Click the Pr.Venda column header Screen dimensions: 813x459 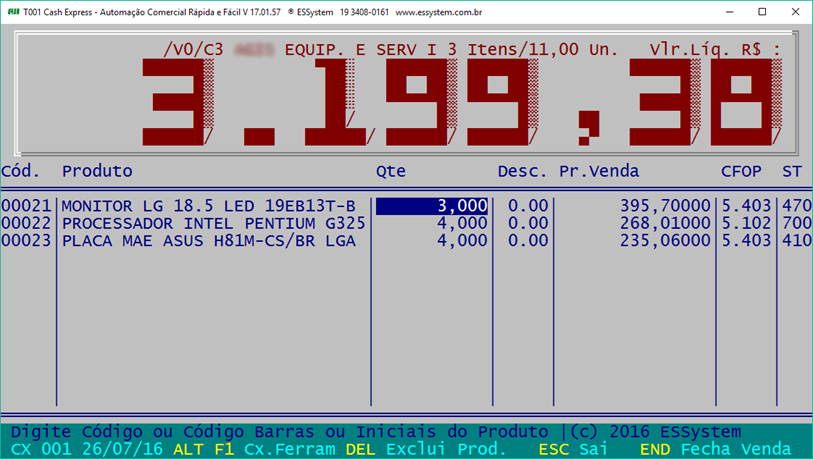coord(598,171)
